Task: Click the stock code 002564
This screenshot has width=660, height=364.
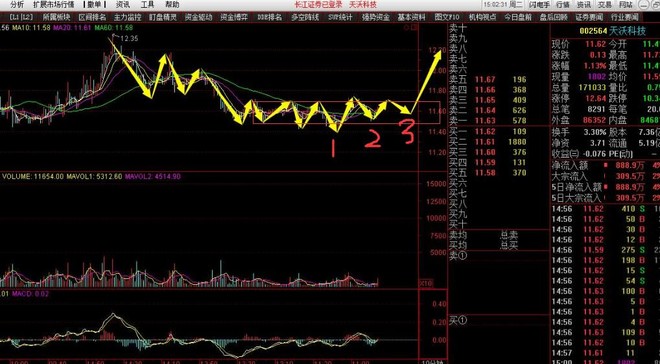Action: pos(592,31)
